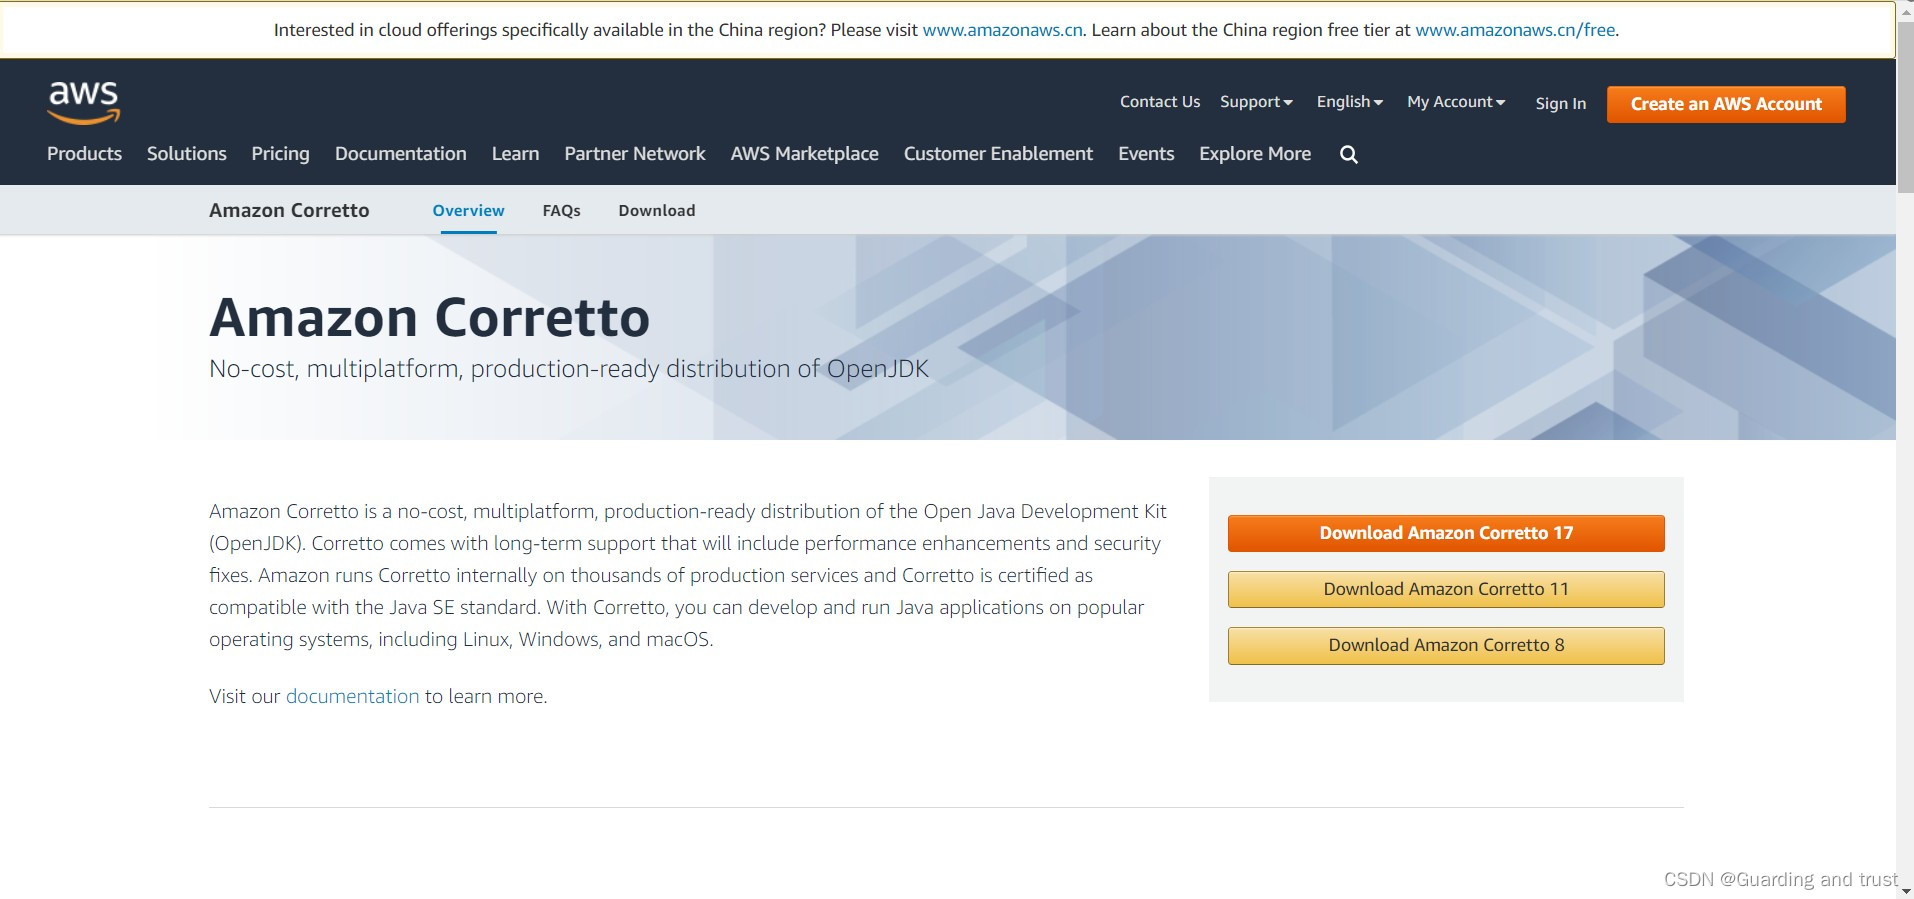The image size is (1914, 899).
Task: Click Create an AWS Account button
Action: click(1726, 104)
